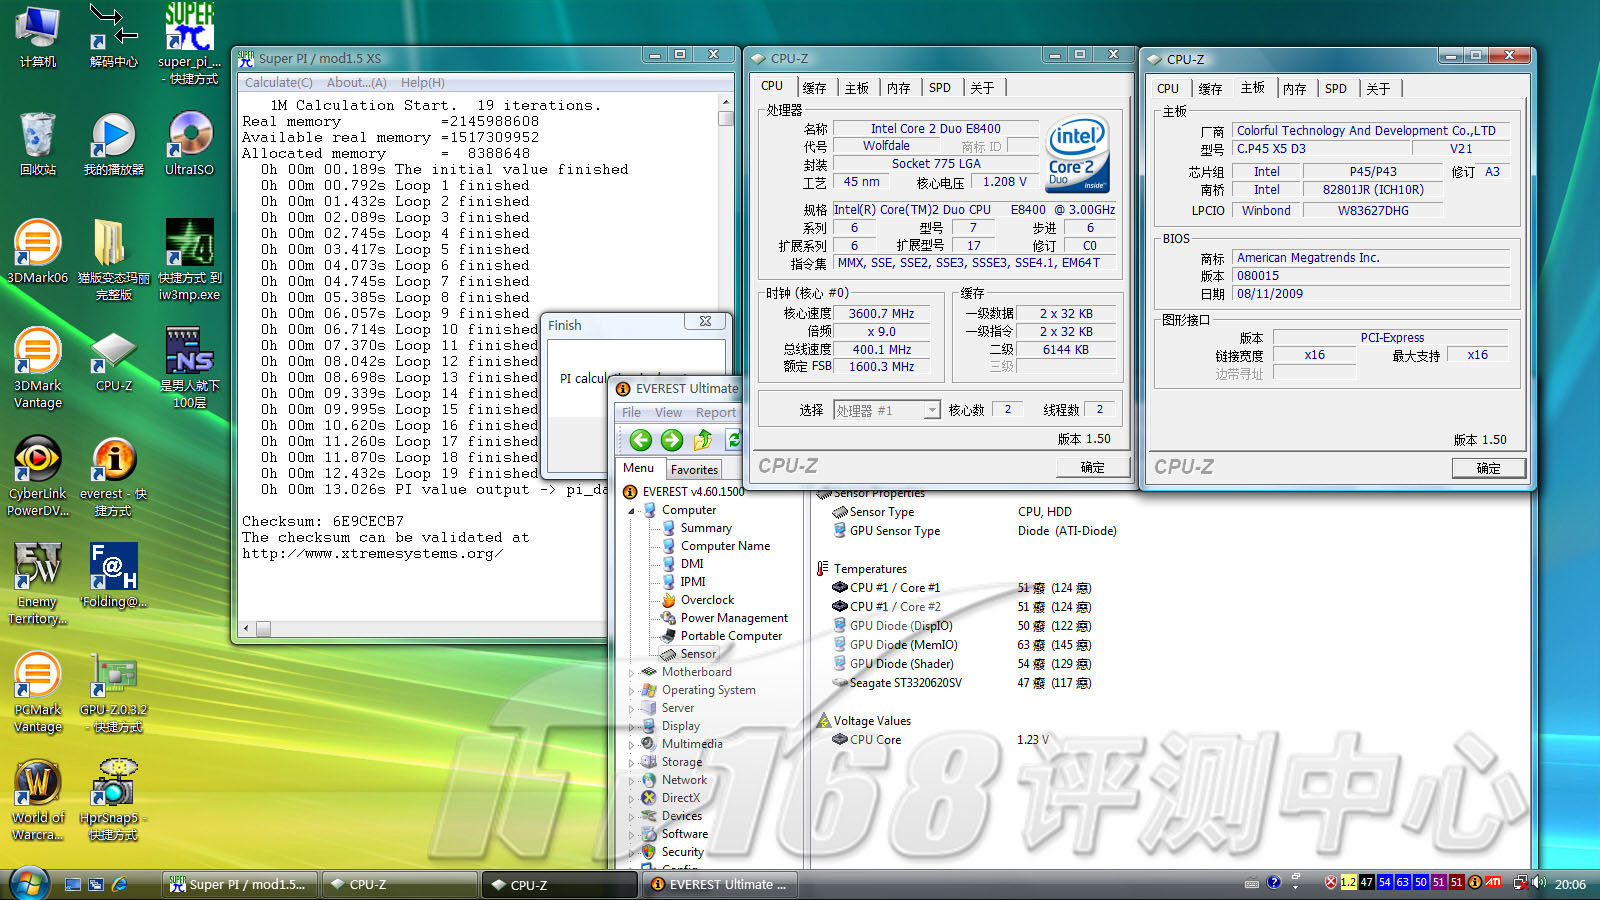
Task: Click the 确定 button in right CPU-Z window
Action: 1488,468
